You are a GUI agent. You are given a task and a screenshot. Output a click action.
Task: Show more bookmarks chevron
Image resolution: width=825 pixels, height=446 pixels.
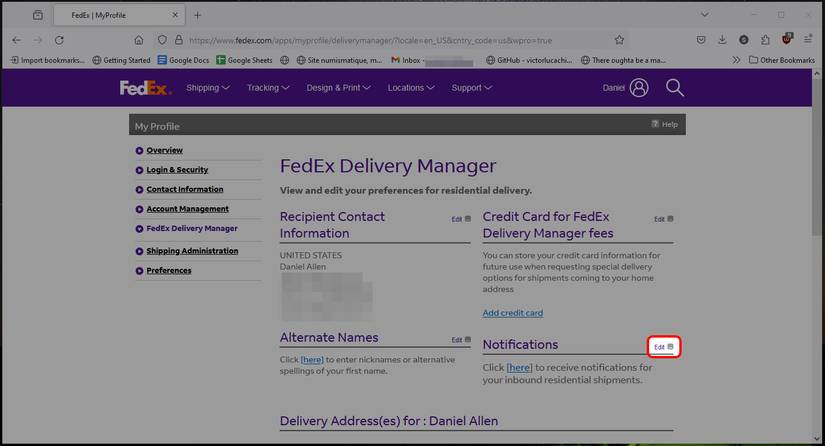pos(736,60)
